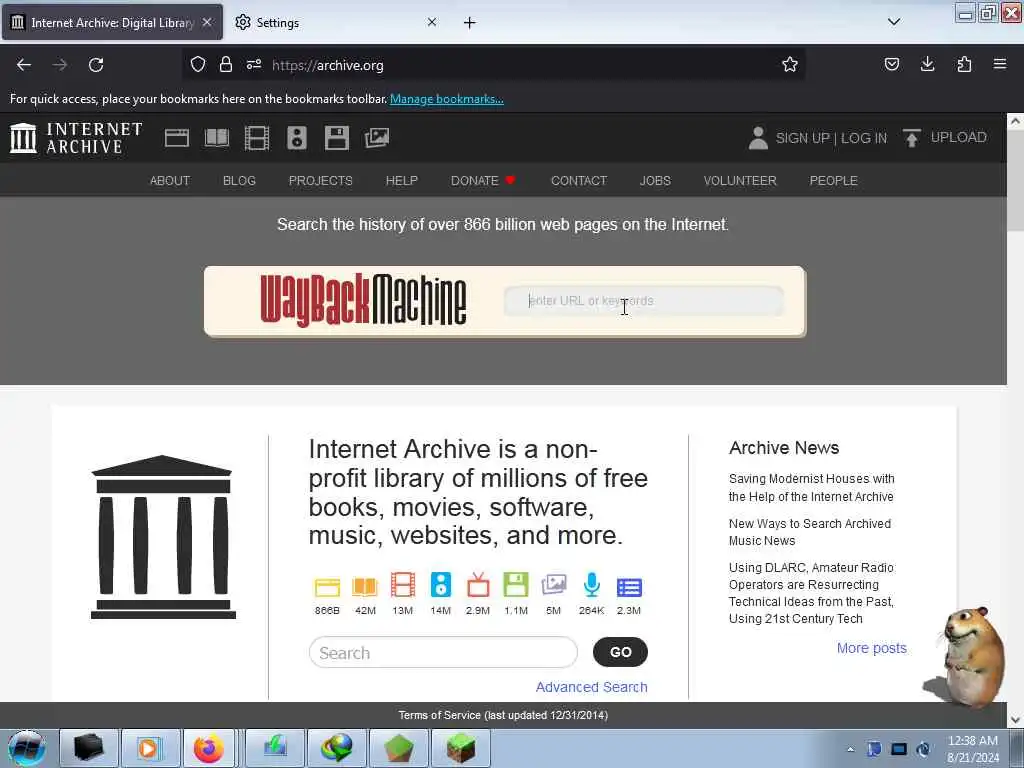Open the Firefox downloads panel
The image size is (1024, 768).
[927, 64]
